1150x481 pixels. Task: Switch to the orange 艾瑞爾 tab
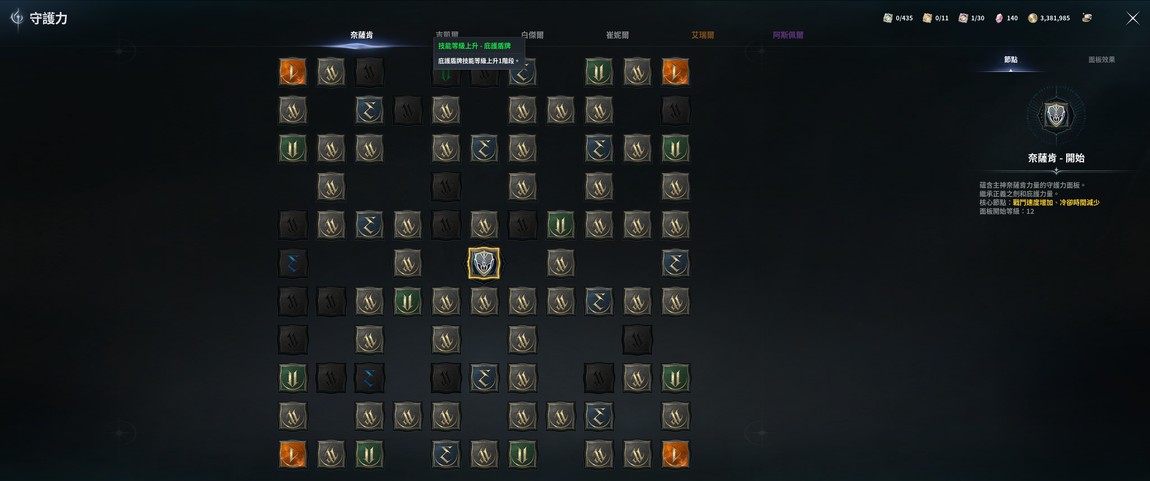point(702,35)
